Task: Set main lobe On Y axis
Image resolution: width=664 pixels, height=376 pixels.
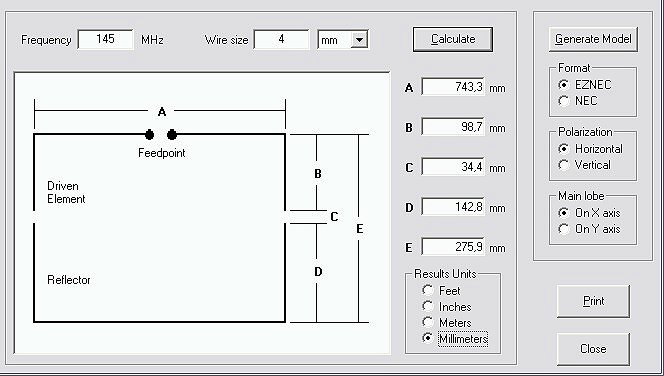Action: coord(589,229)
